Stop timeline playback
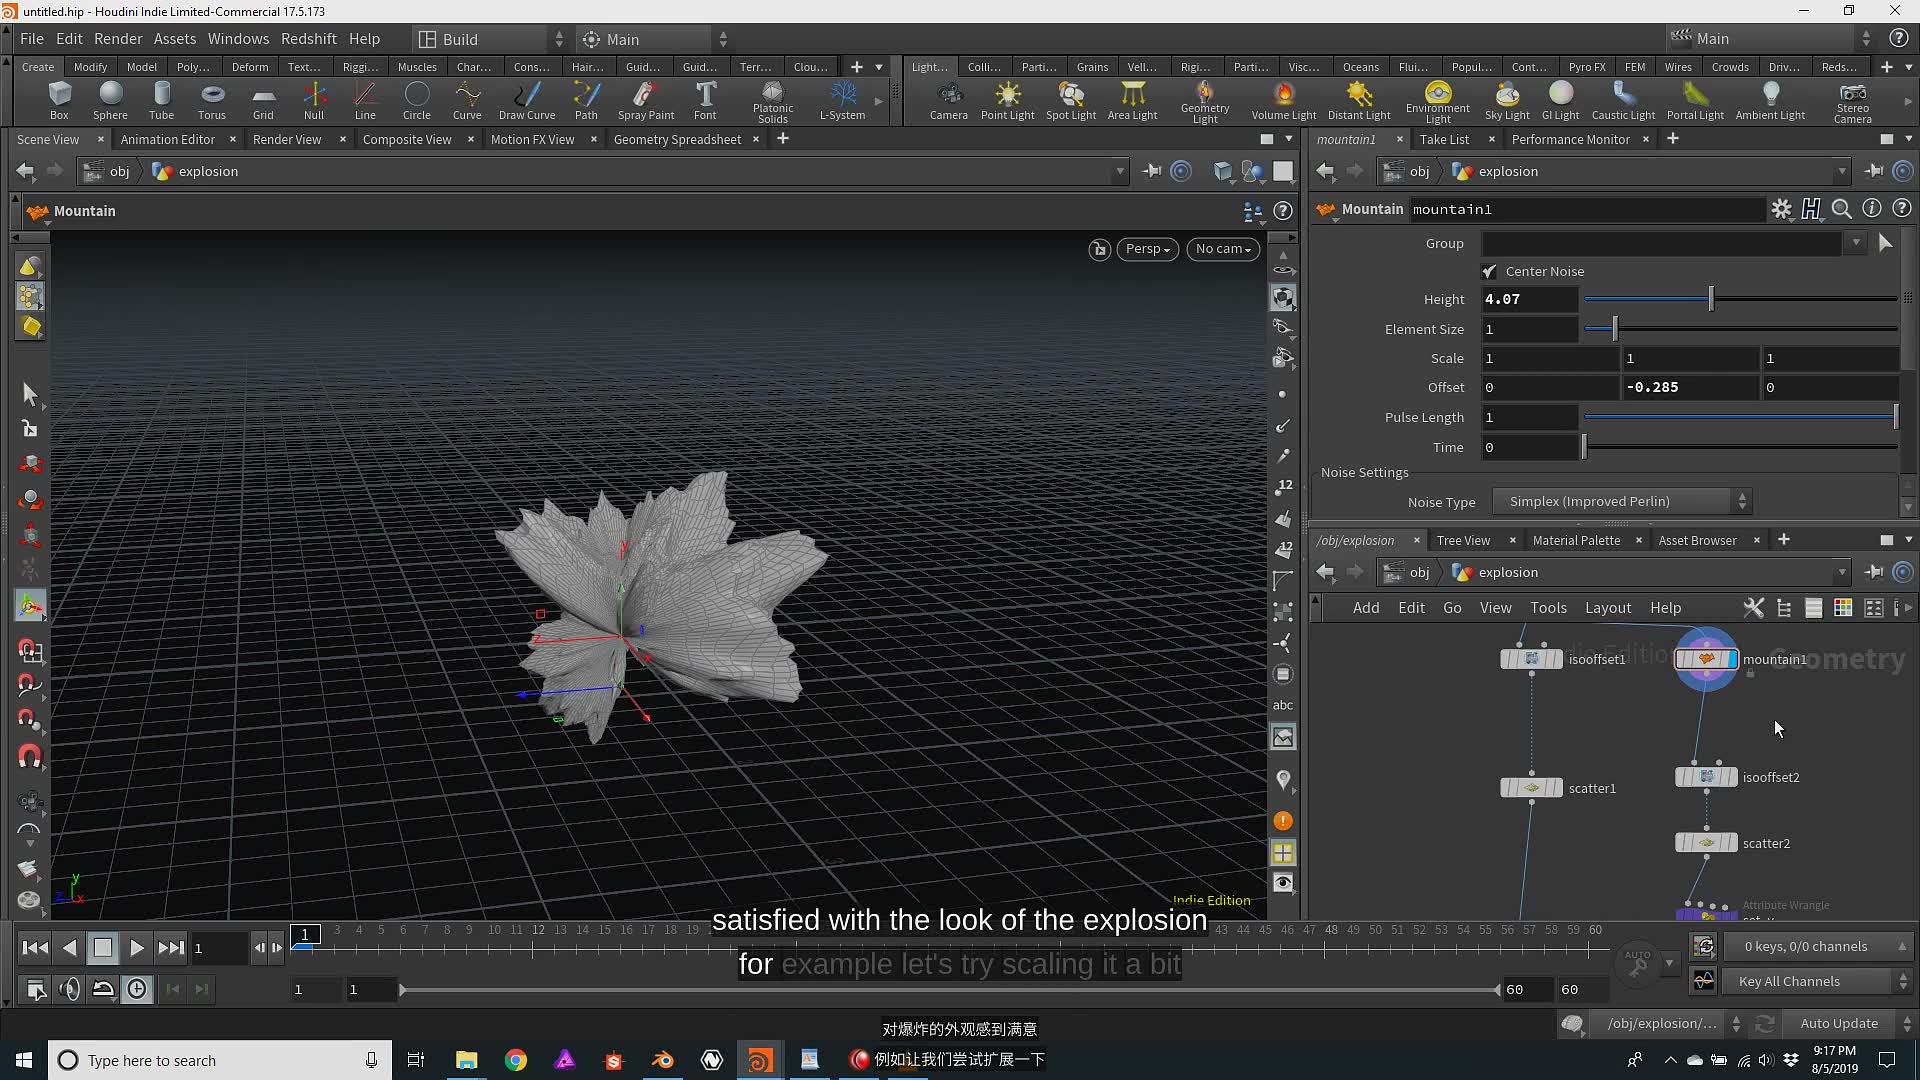 [102, 948]
